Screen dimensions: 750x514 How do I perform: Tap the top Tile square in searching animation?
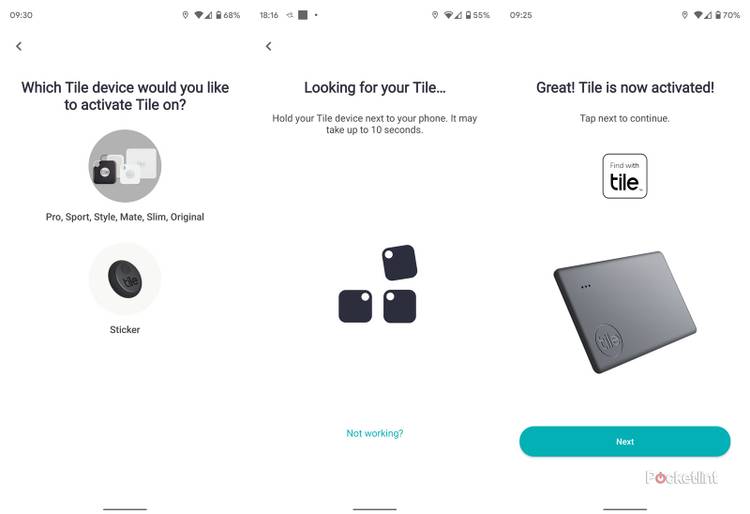399,262
